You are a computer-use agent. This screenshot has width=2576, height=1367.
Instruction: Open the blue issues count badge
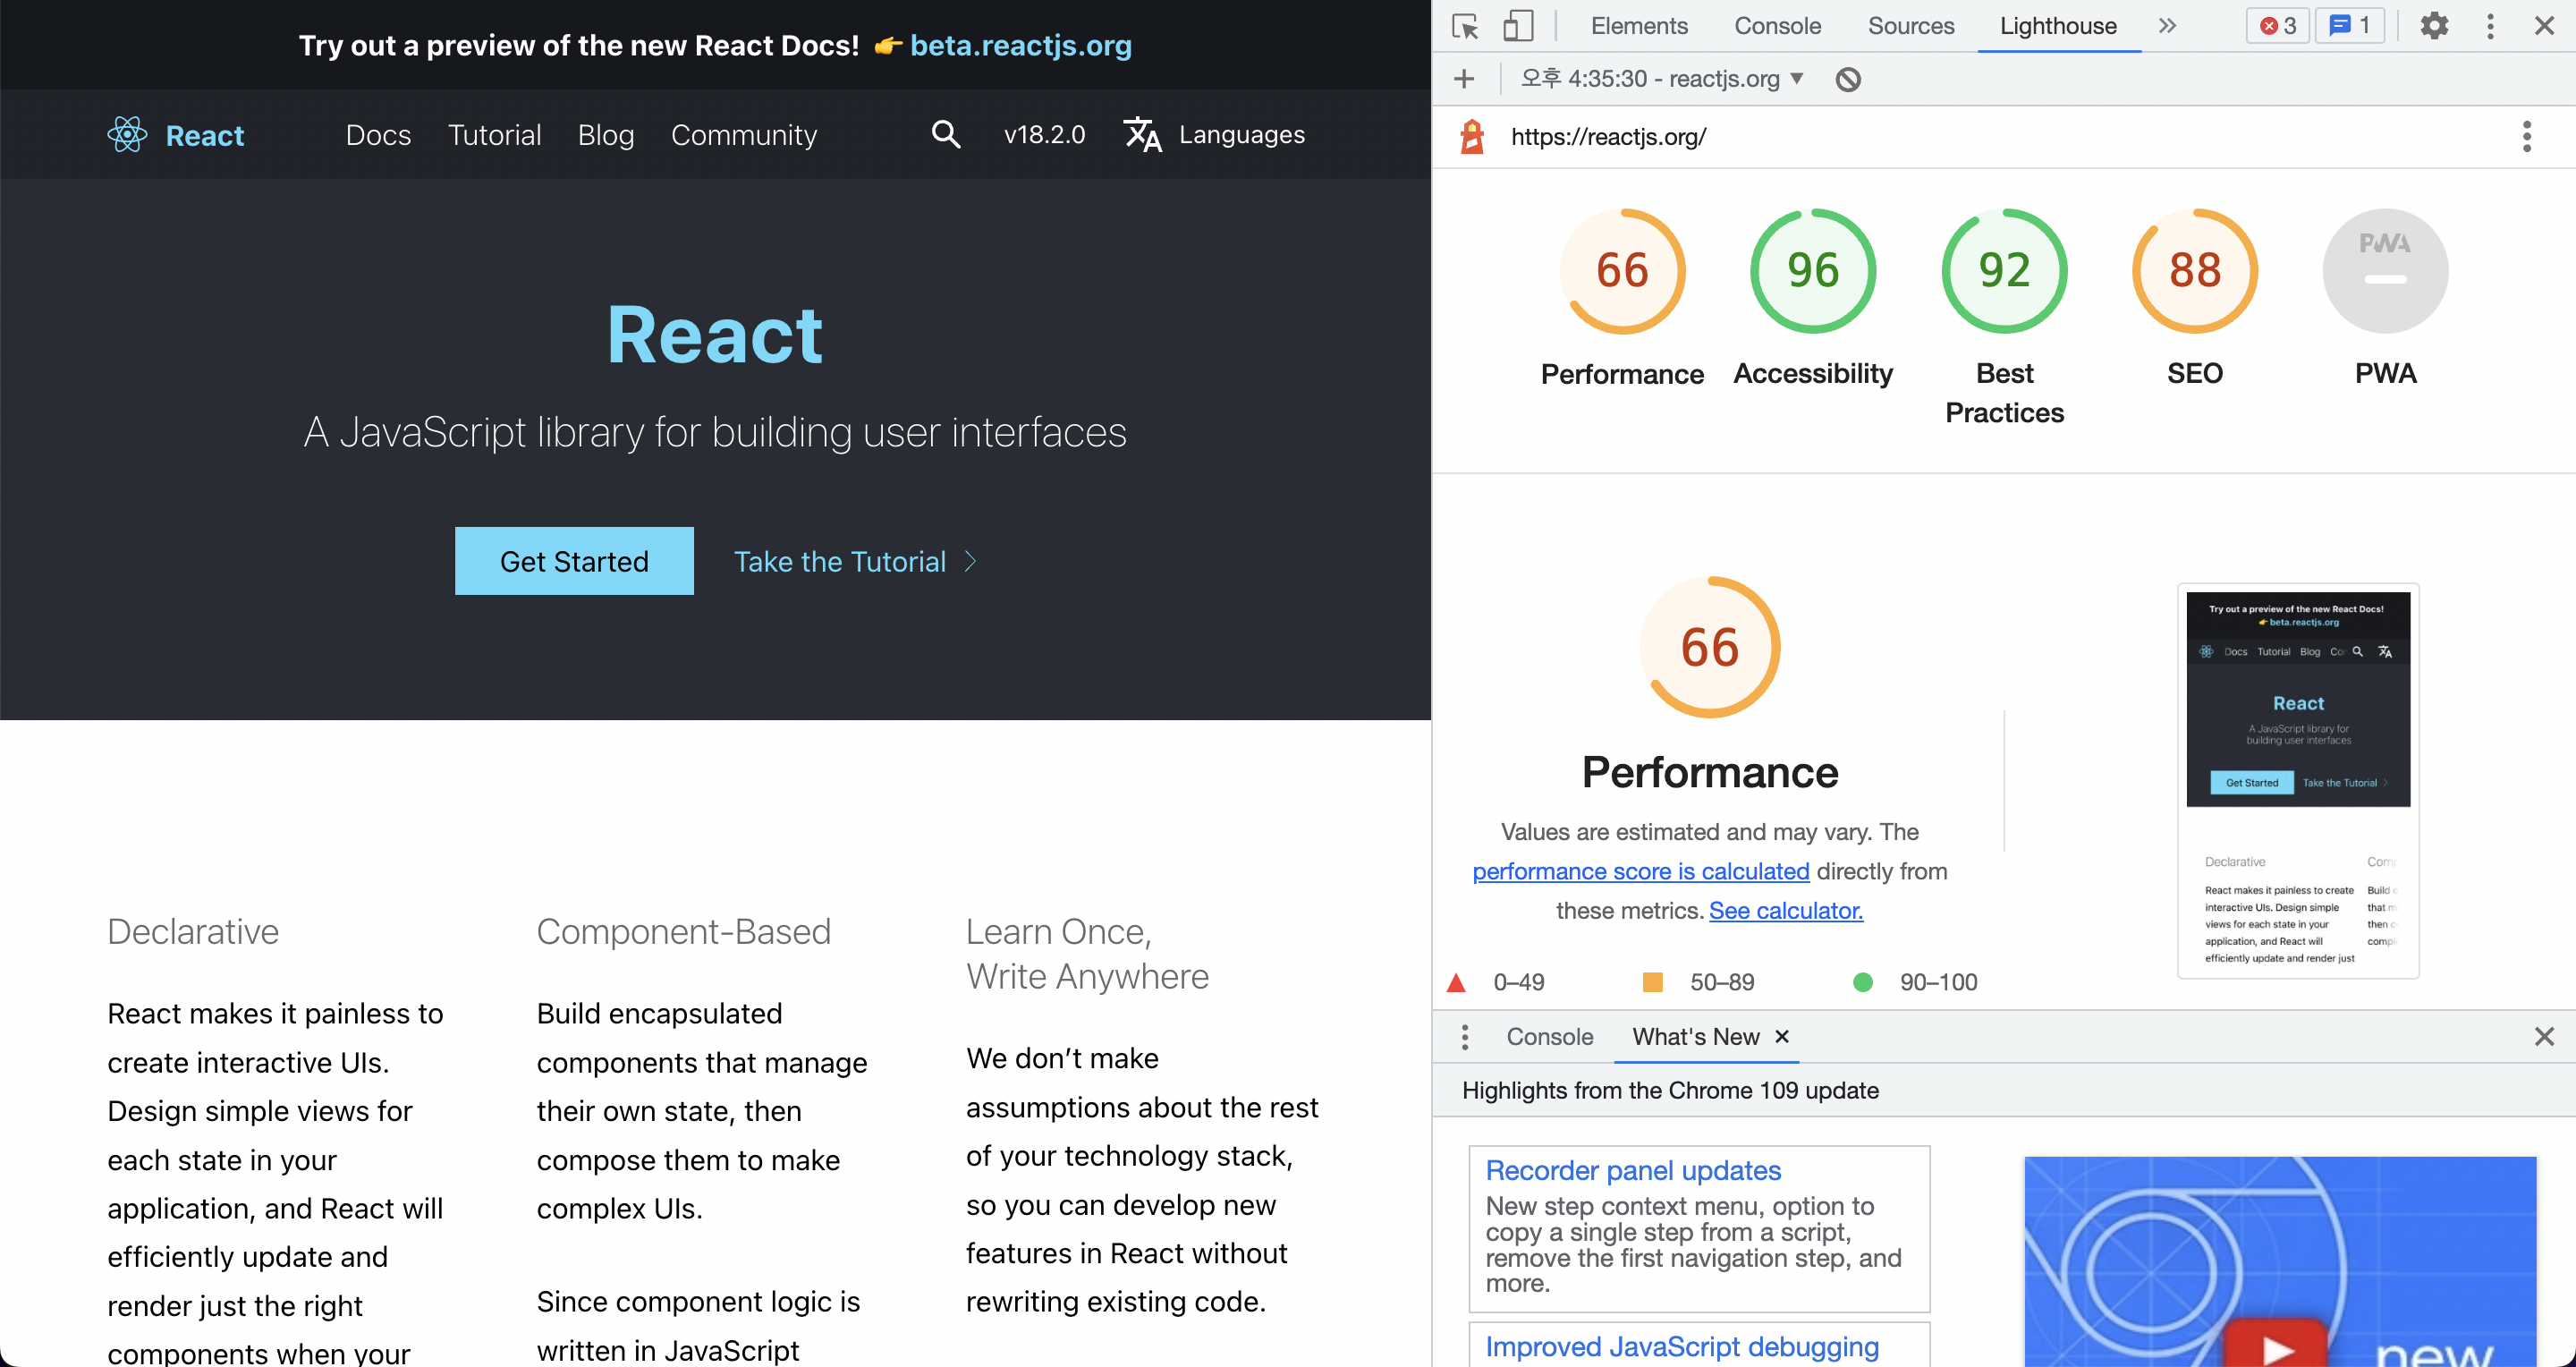tap(2349, 26)
